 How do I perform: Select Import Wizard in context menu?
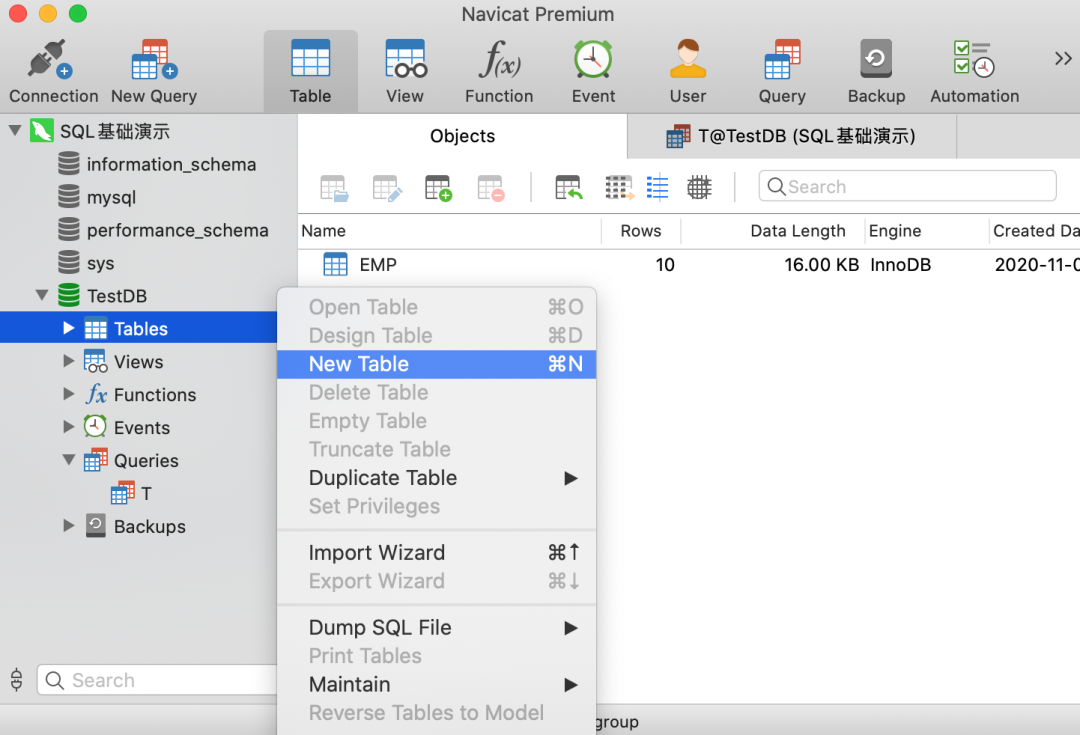point(376,553)
